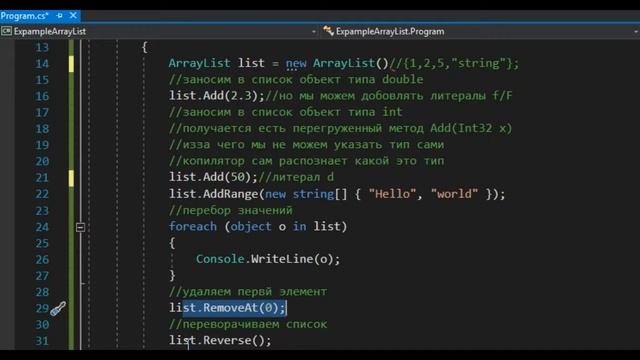The height and width of the screenshot is (360, 640).
Task: Collapse the foreach block on line 24
Action: pos(80,227)
